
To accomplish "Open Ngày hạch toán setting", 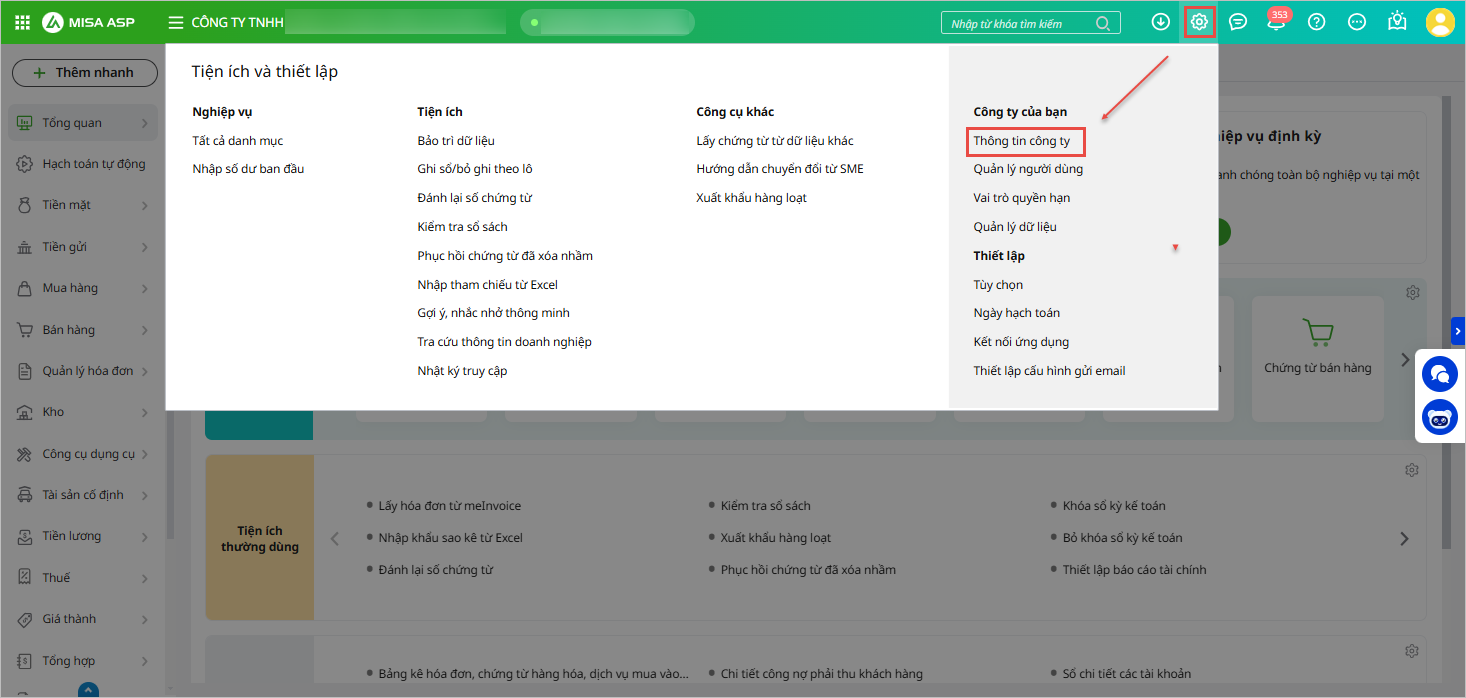I will [x=1017, y=313].
